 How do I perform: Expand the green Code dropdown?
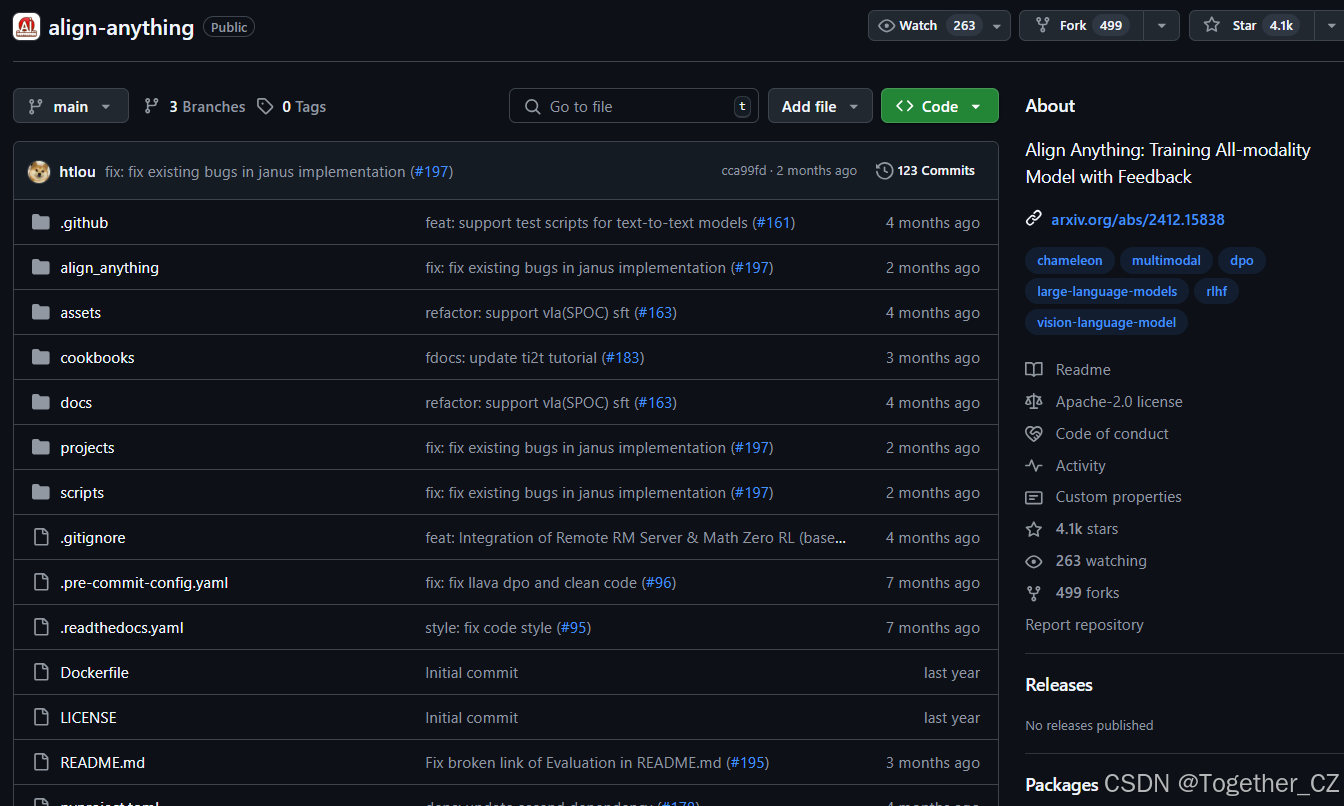pyautogui.click(x=939, y=105)
